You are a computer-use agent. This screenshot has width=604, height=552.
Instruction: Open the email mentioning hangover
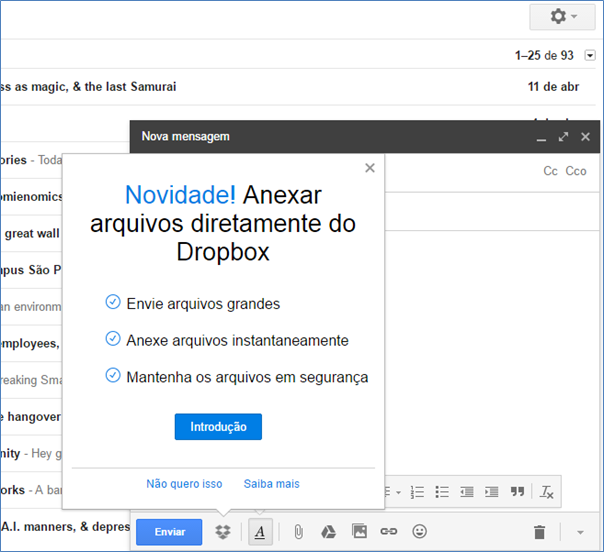click(31, 417)
